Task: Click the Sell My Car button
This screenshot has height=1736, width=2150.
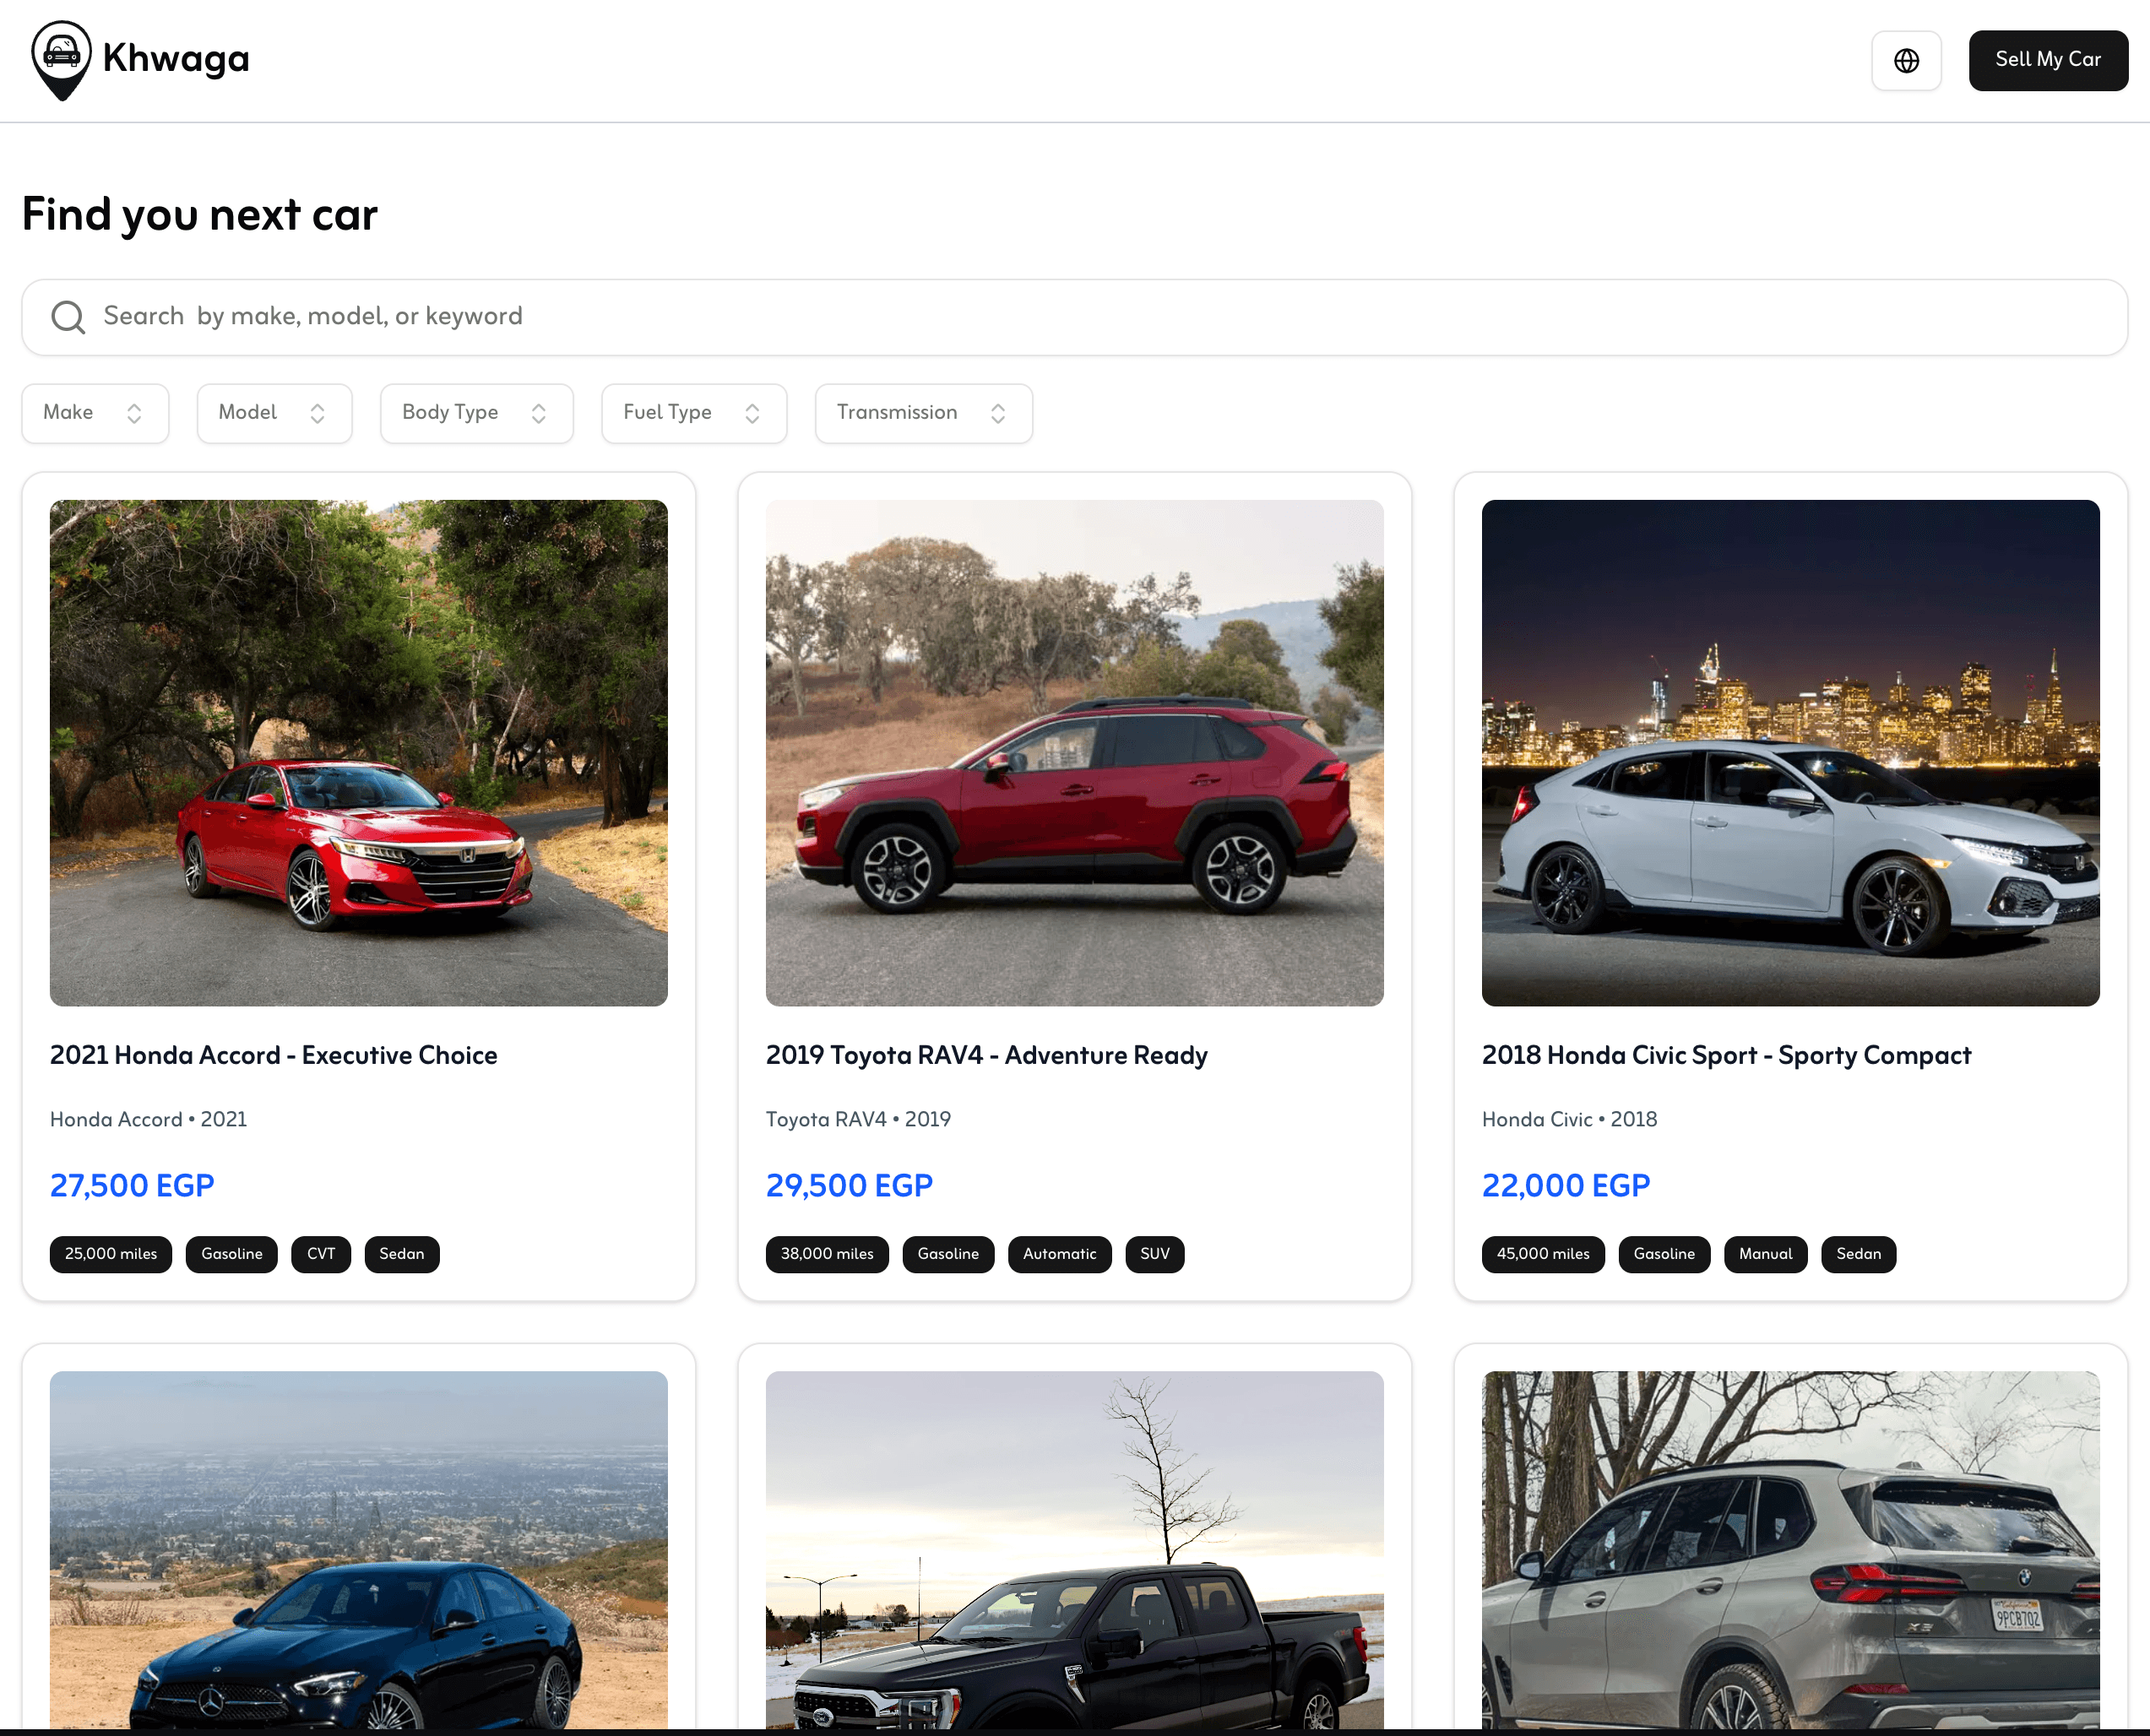Action: (x=2047, y=60)
